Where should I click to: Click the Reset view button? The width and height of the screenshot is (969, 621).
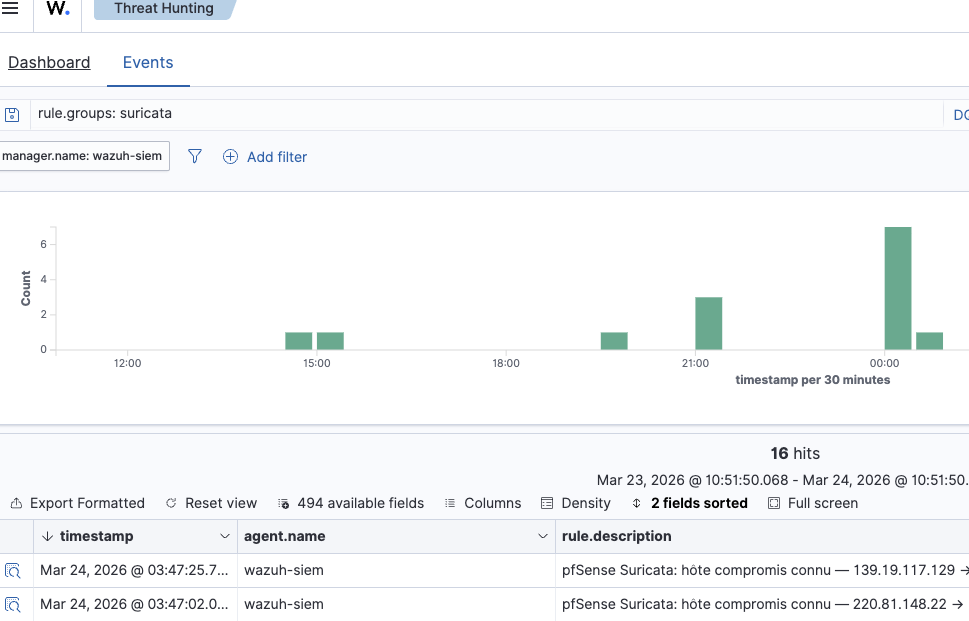(211, 504)
